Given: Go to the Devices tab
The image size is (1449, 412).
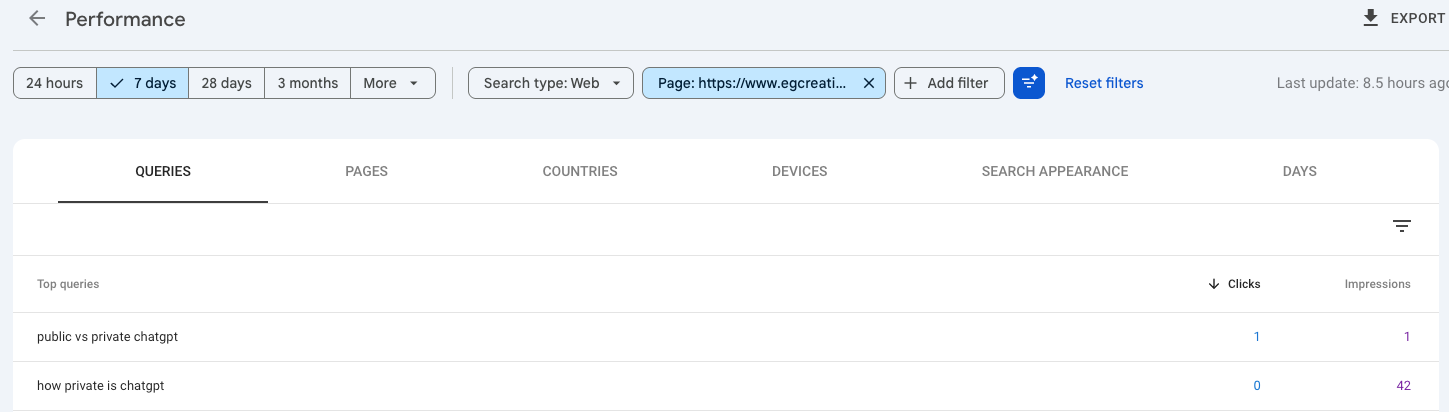Looking at the screenshot, I should click(x=799, y=171).
